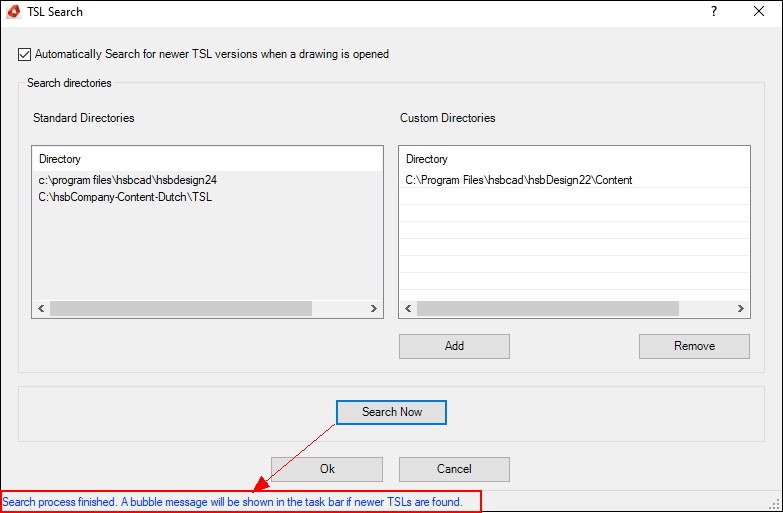Viewport: 783px width, 513px height.
Task: Click the Custom Directories 'Directory' column header
Action: click(574, 159)
